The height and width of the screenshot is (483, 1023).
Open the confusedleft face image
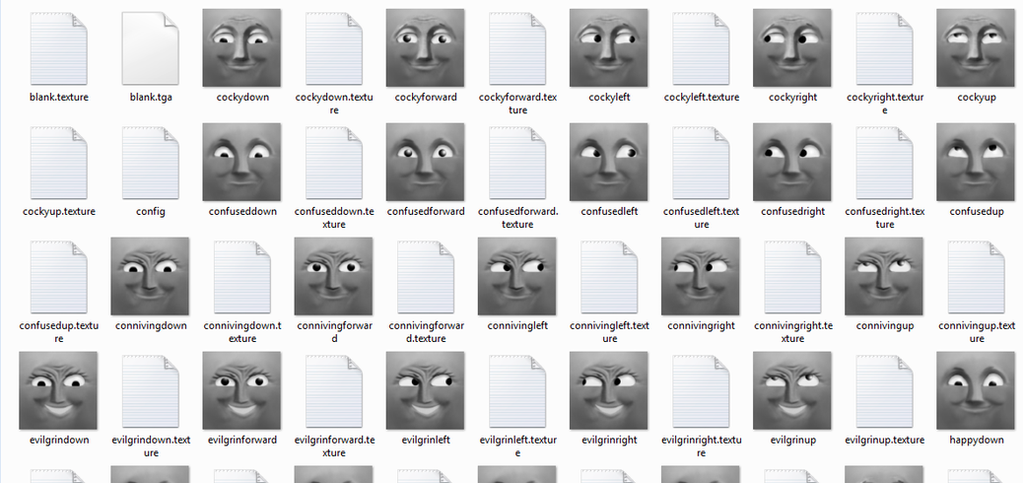[609, 162]
